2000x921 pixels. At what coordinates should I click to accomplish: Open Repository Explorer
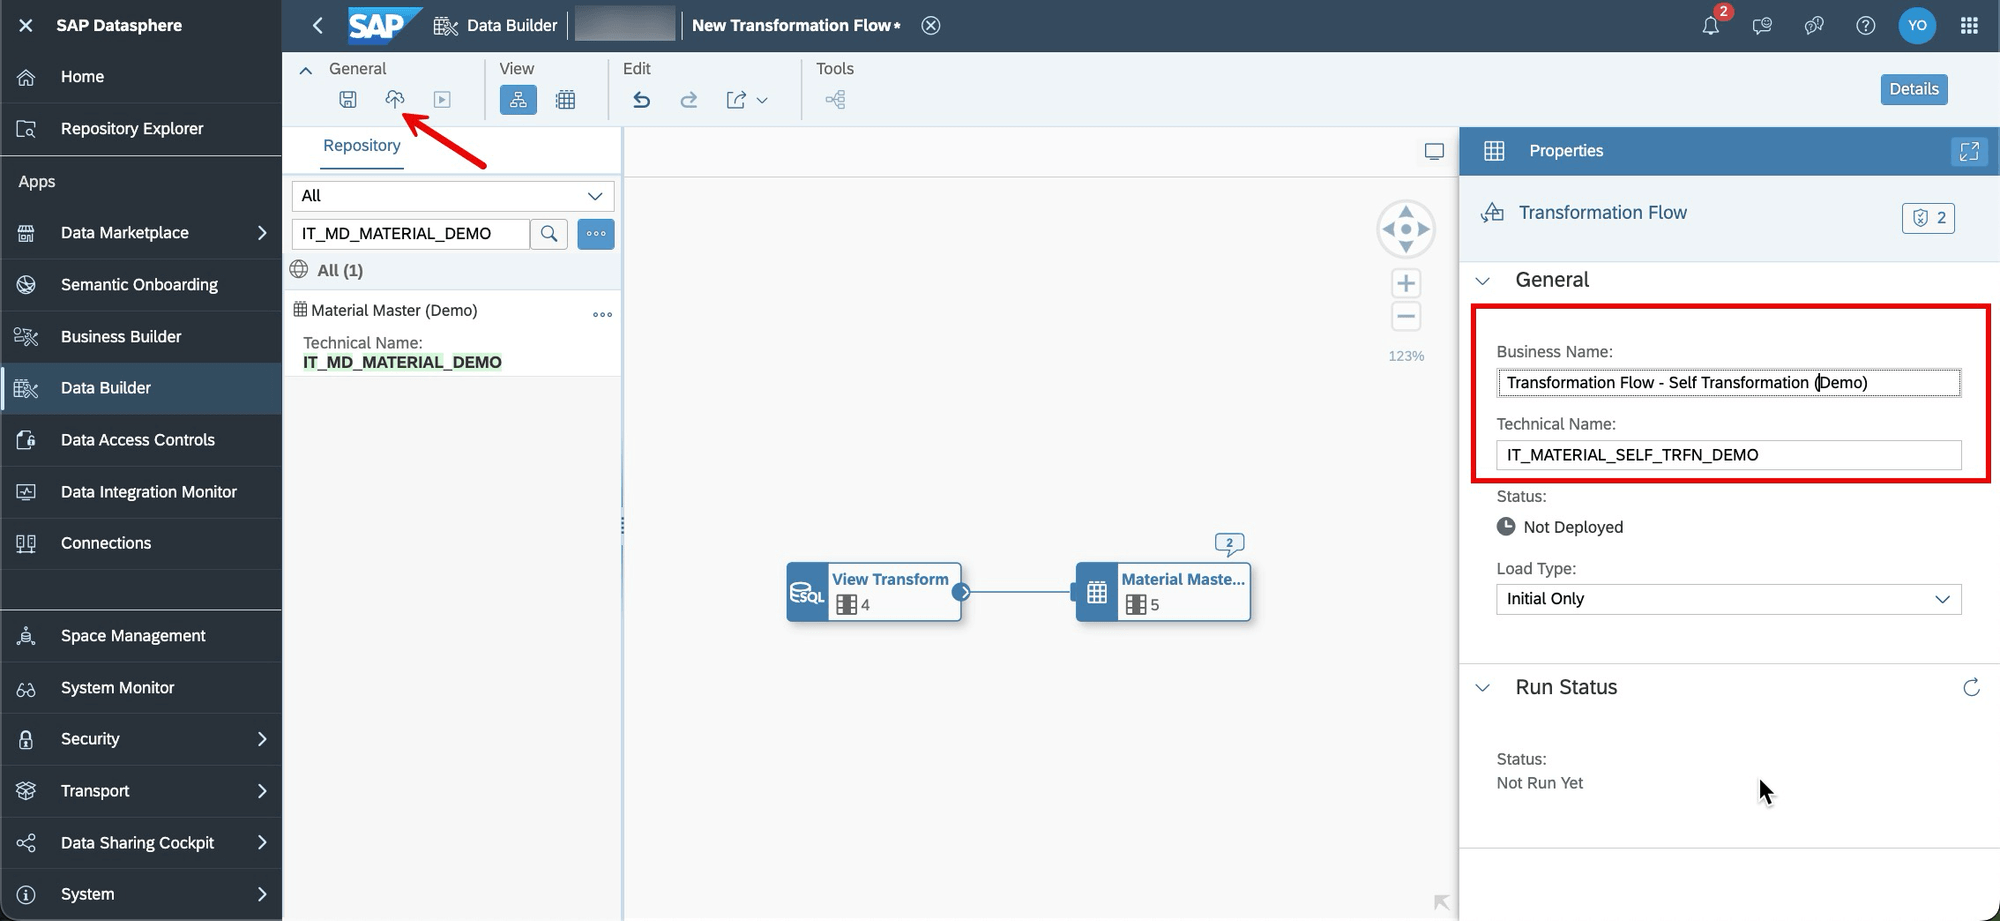(x=141, y=129)
